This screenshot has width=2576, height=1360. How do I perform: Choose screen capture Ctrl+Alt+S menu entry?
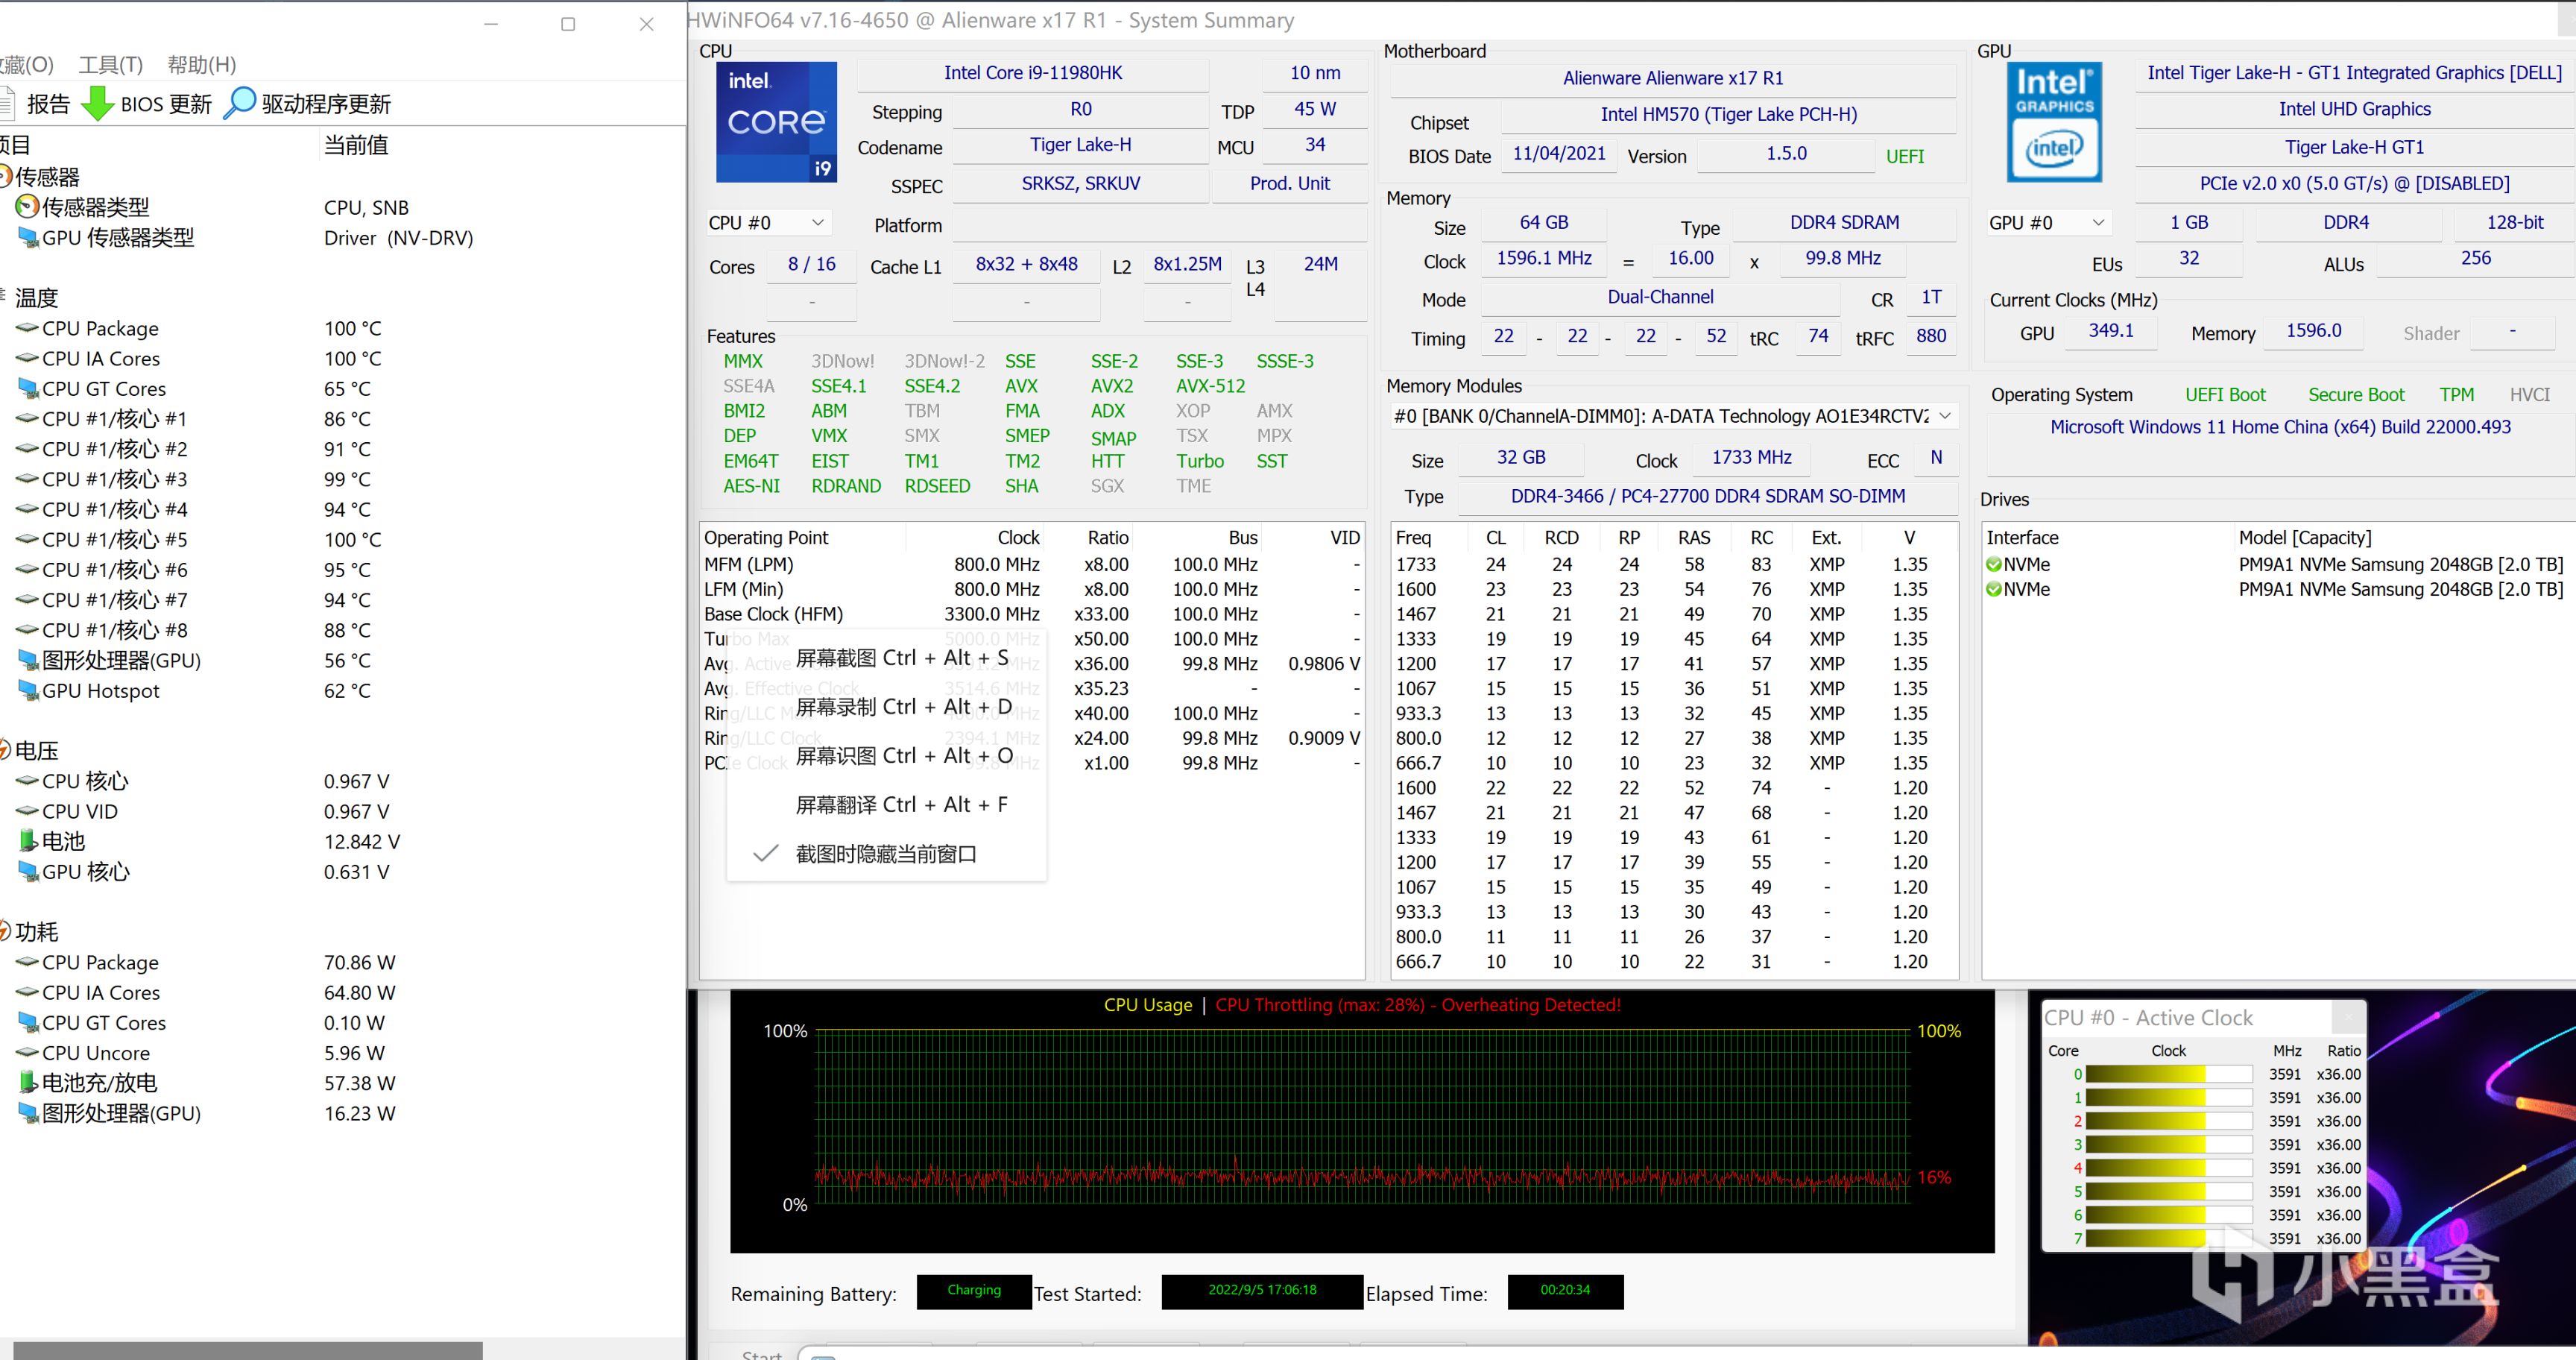coord(901,658)
